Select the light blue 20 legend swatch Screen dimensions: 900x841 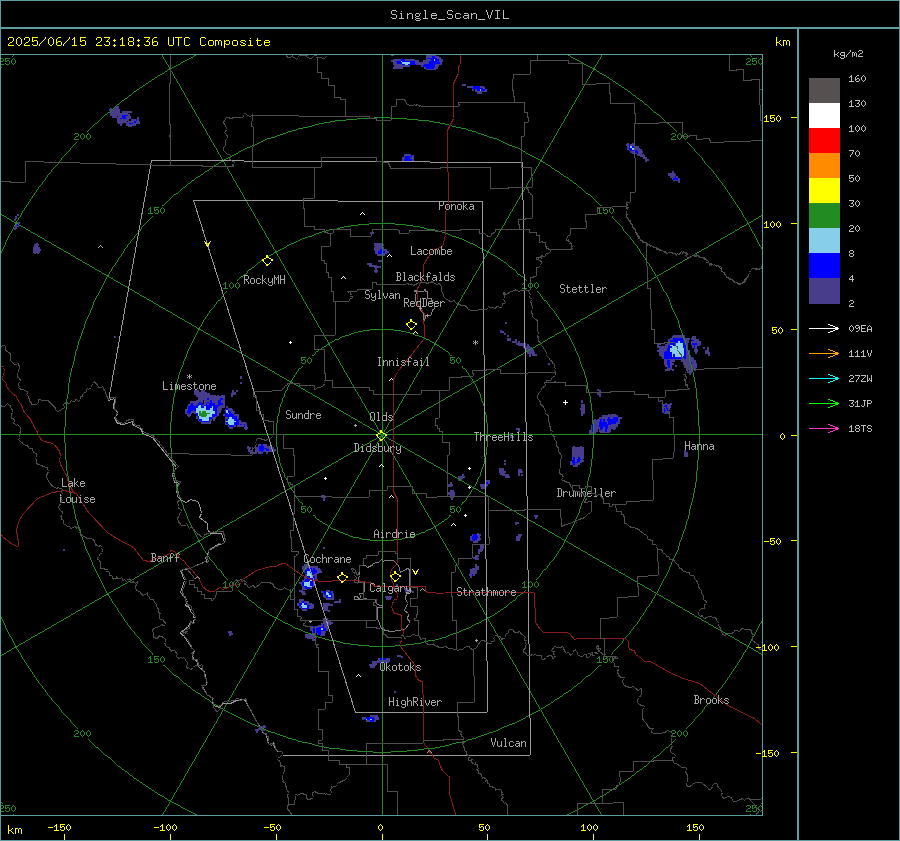824,241
